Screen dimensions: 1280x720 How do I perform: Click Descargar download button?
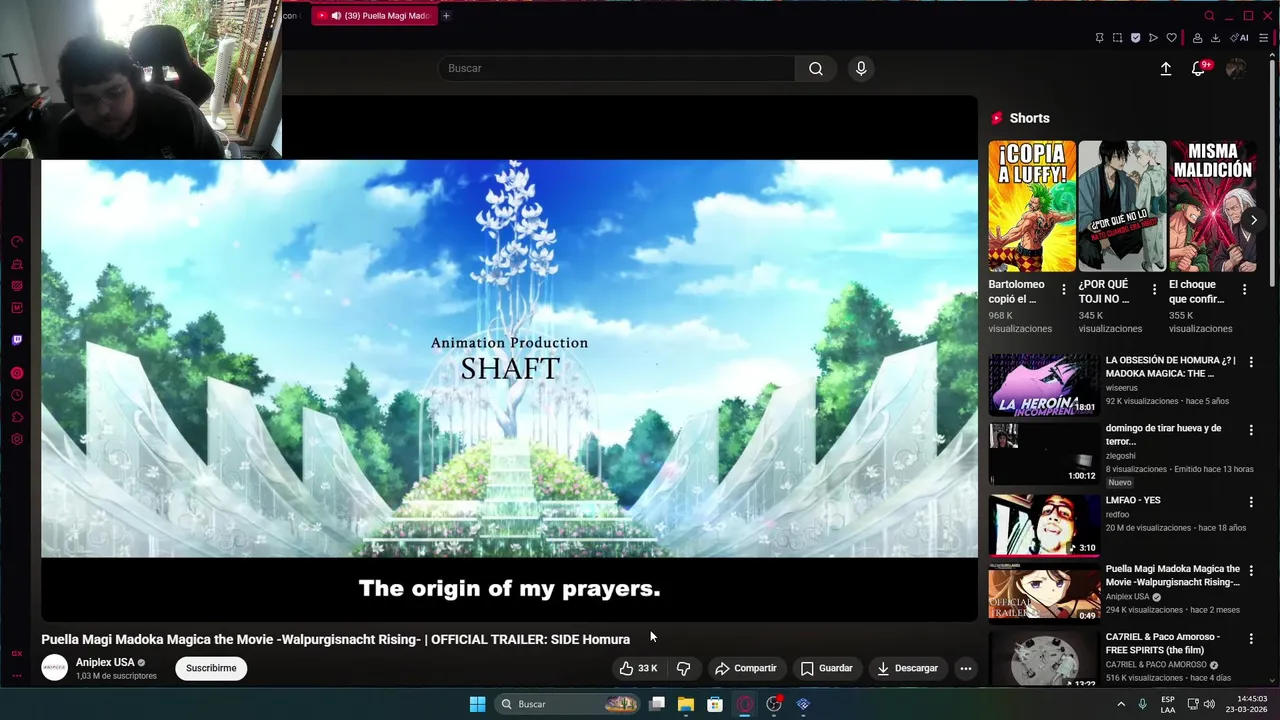point(908,668)
